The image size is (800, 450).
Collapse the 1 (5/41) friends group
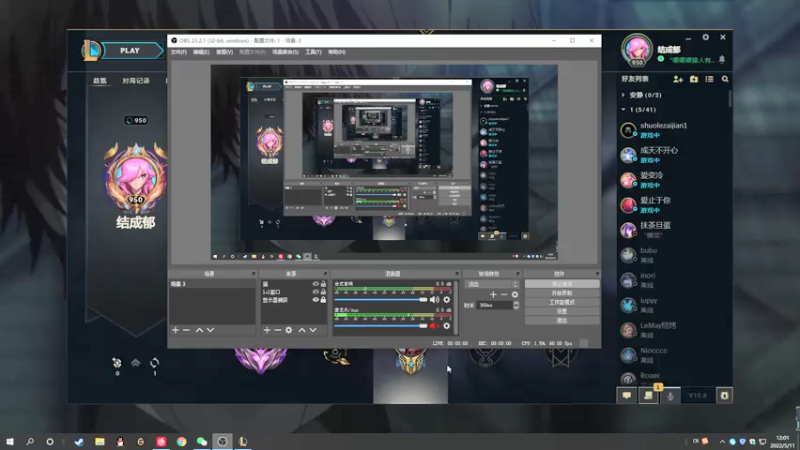623,110
